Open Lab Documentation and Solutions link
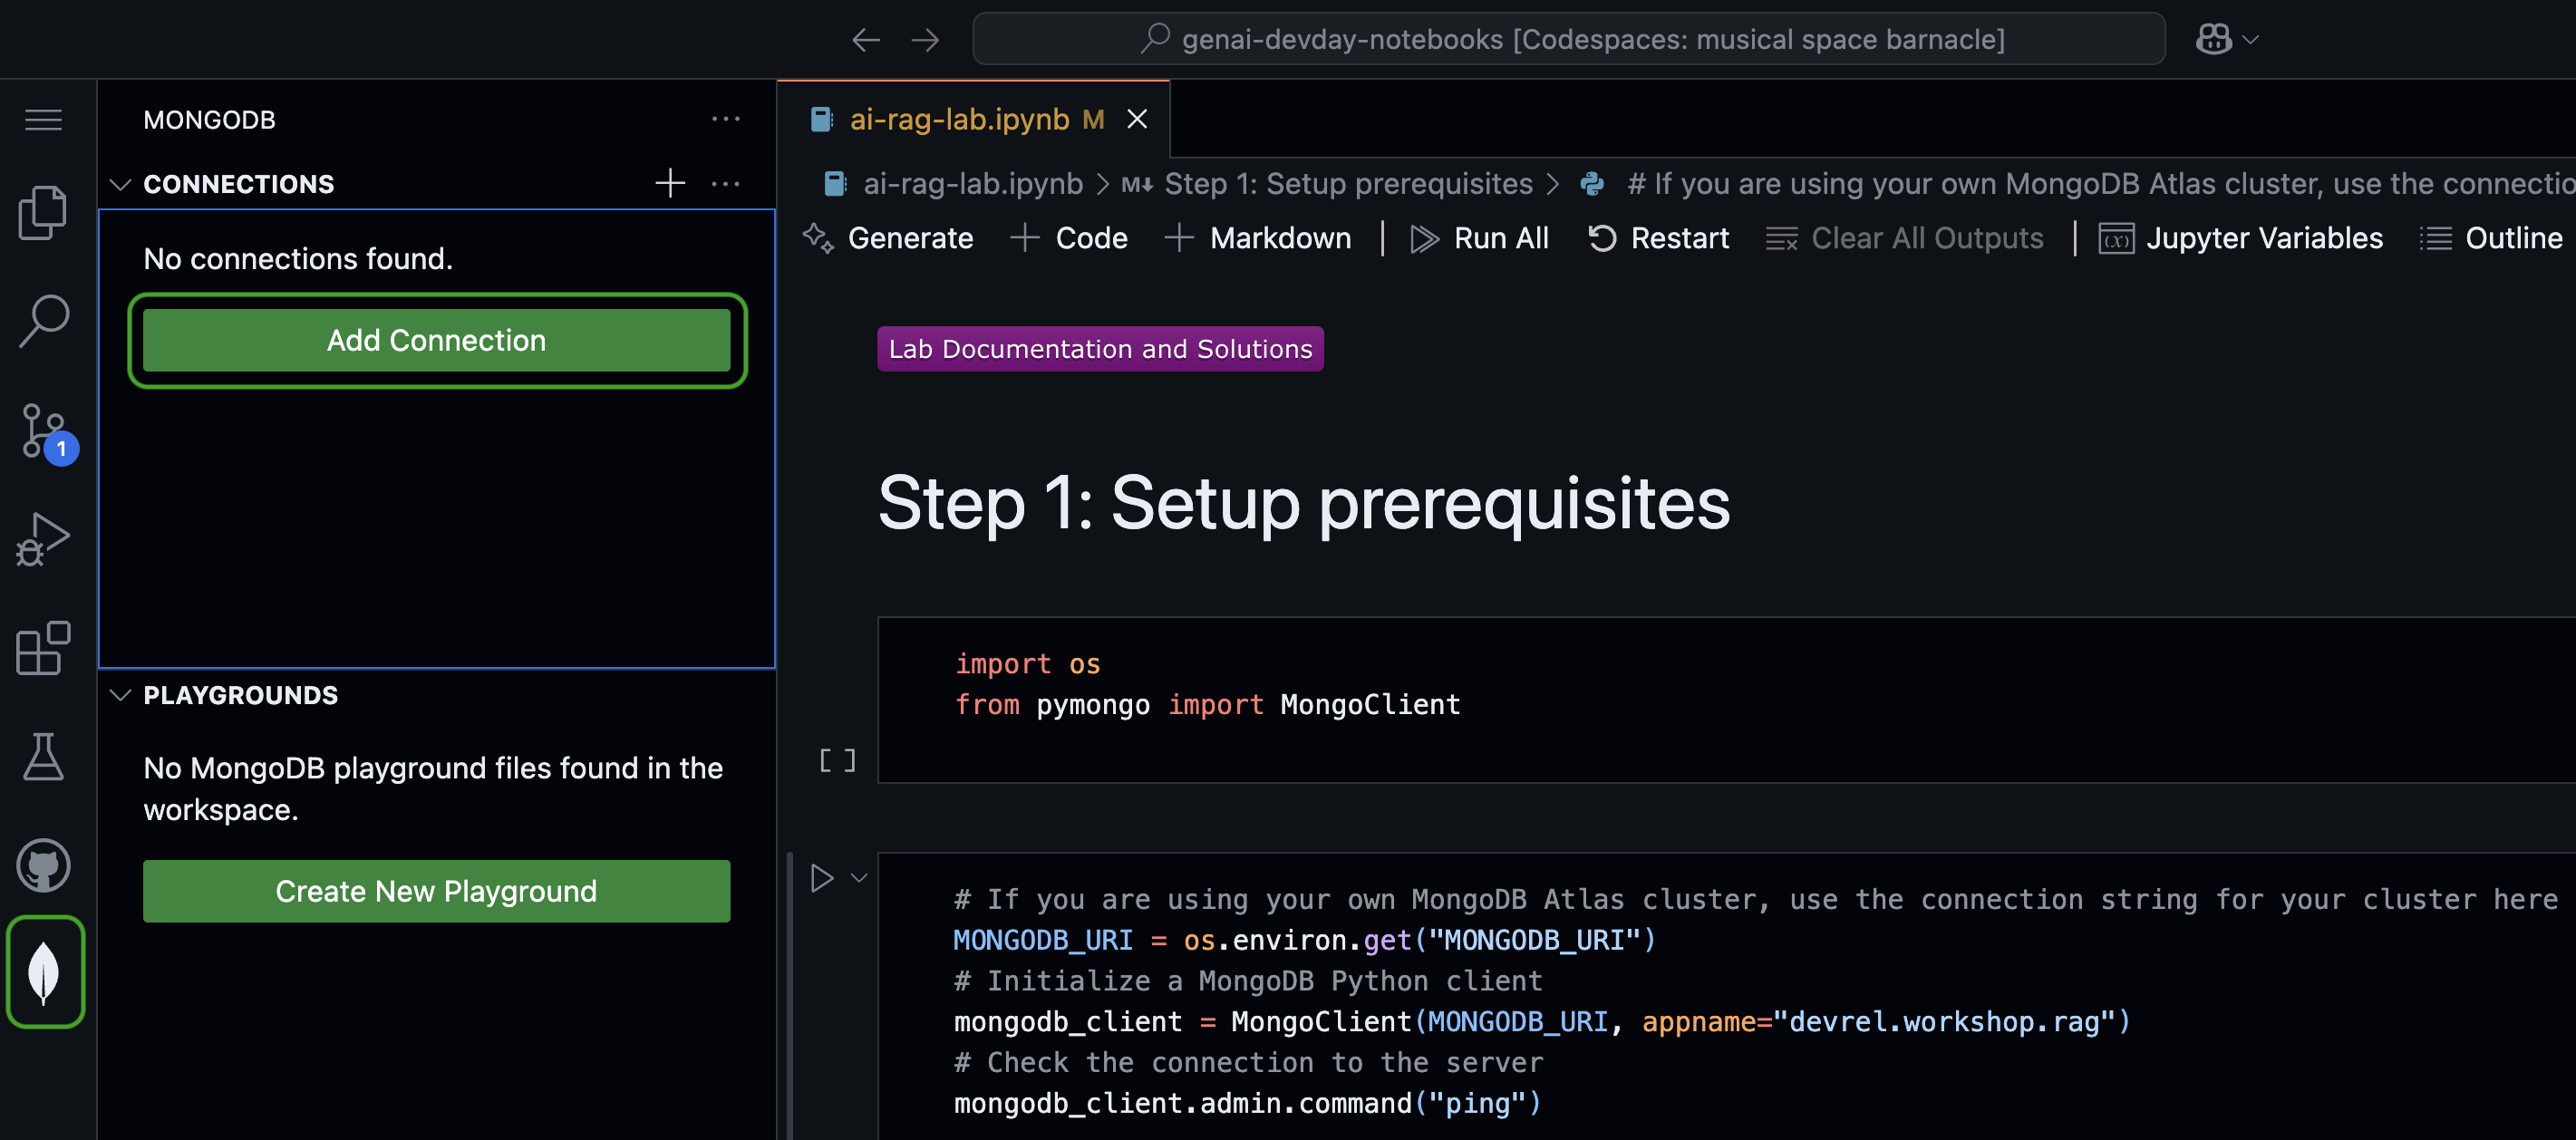 pyautogui.click(x=1100, y=348)
